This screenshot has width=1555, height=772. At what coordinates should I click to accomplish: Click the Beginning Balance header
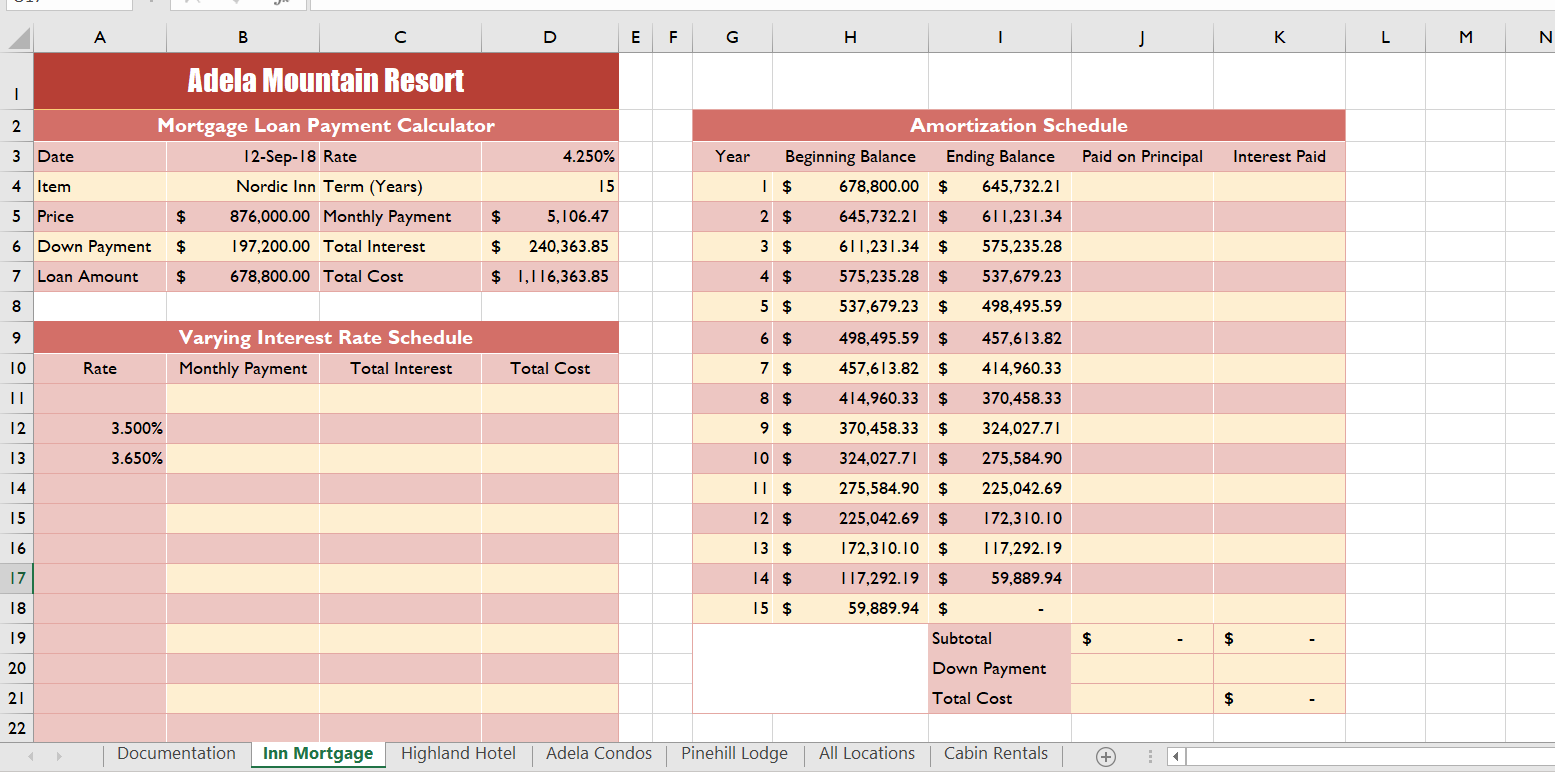850,157
